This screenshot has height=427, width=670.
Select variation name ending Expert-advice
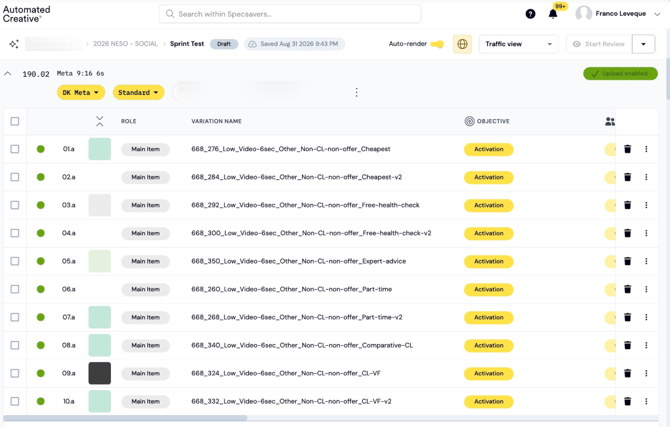[298, 261]
